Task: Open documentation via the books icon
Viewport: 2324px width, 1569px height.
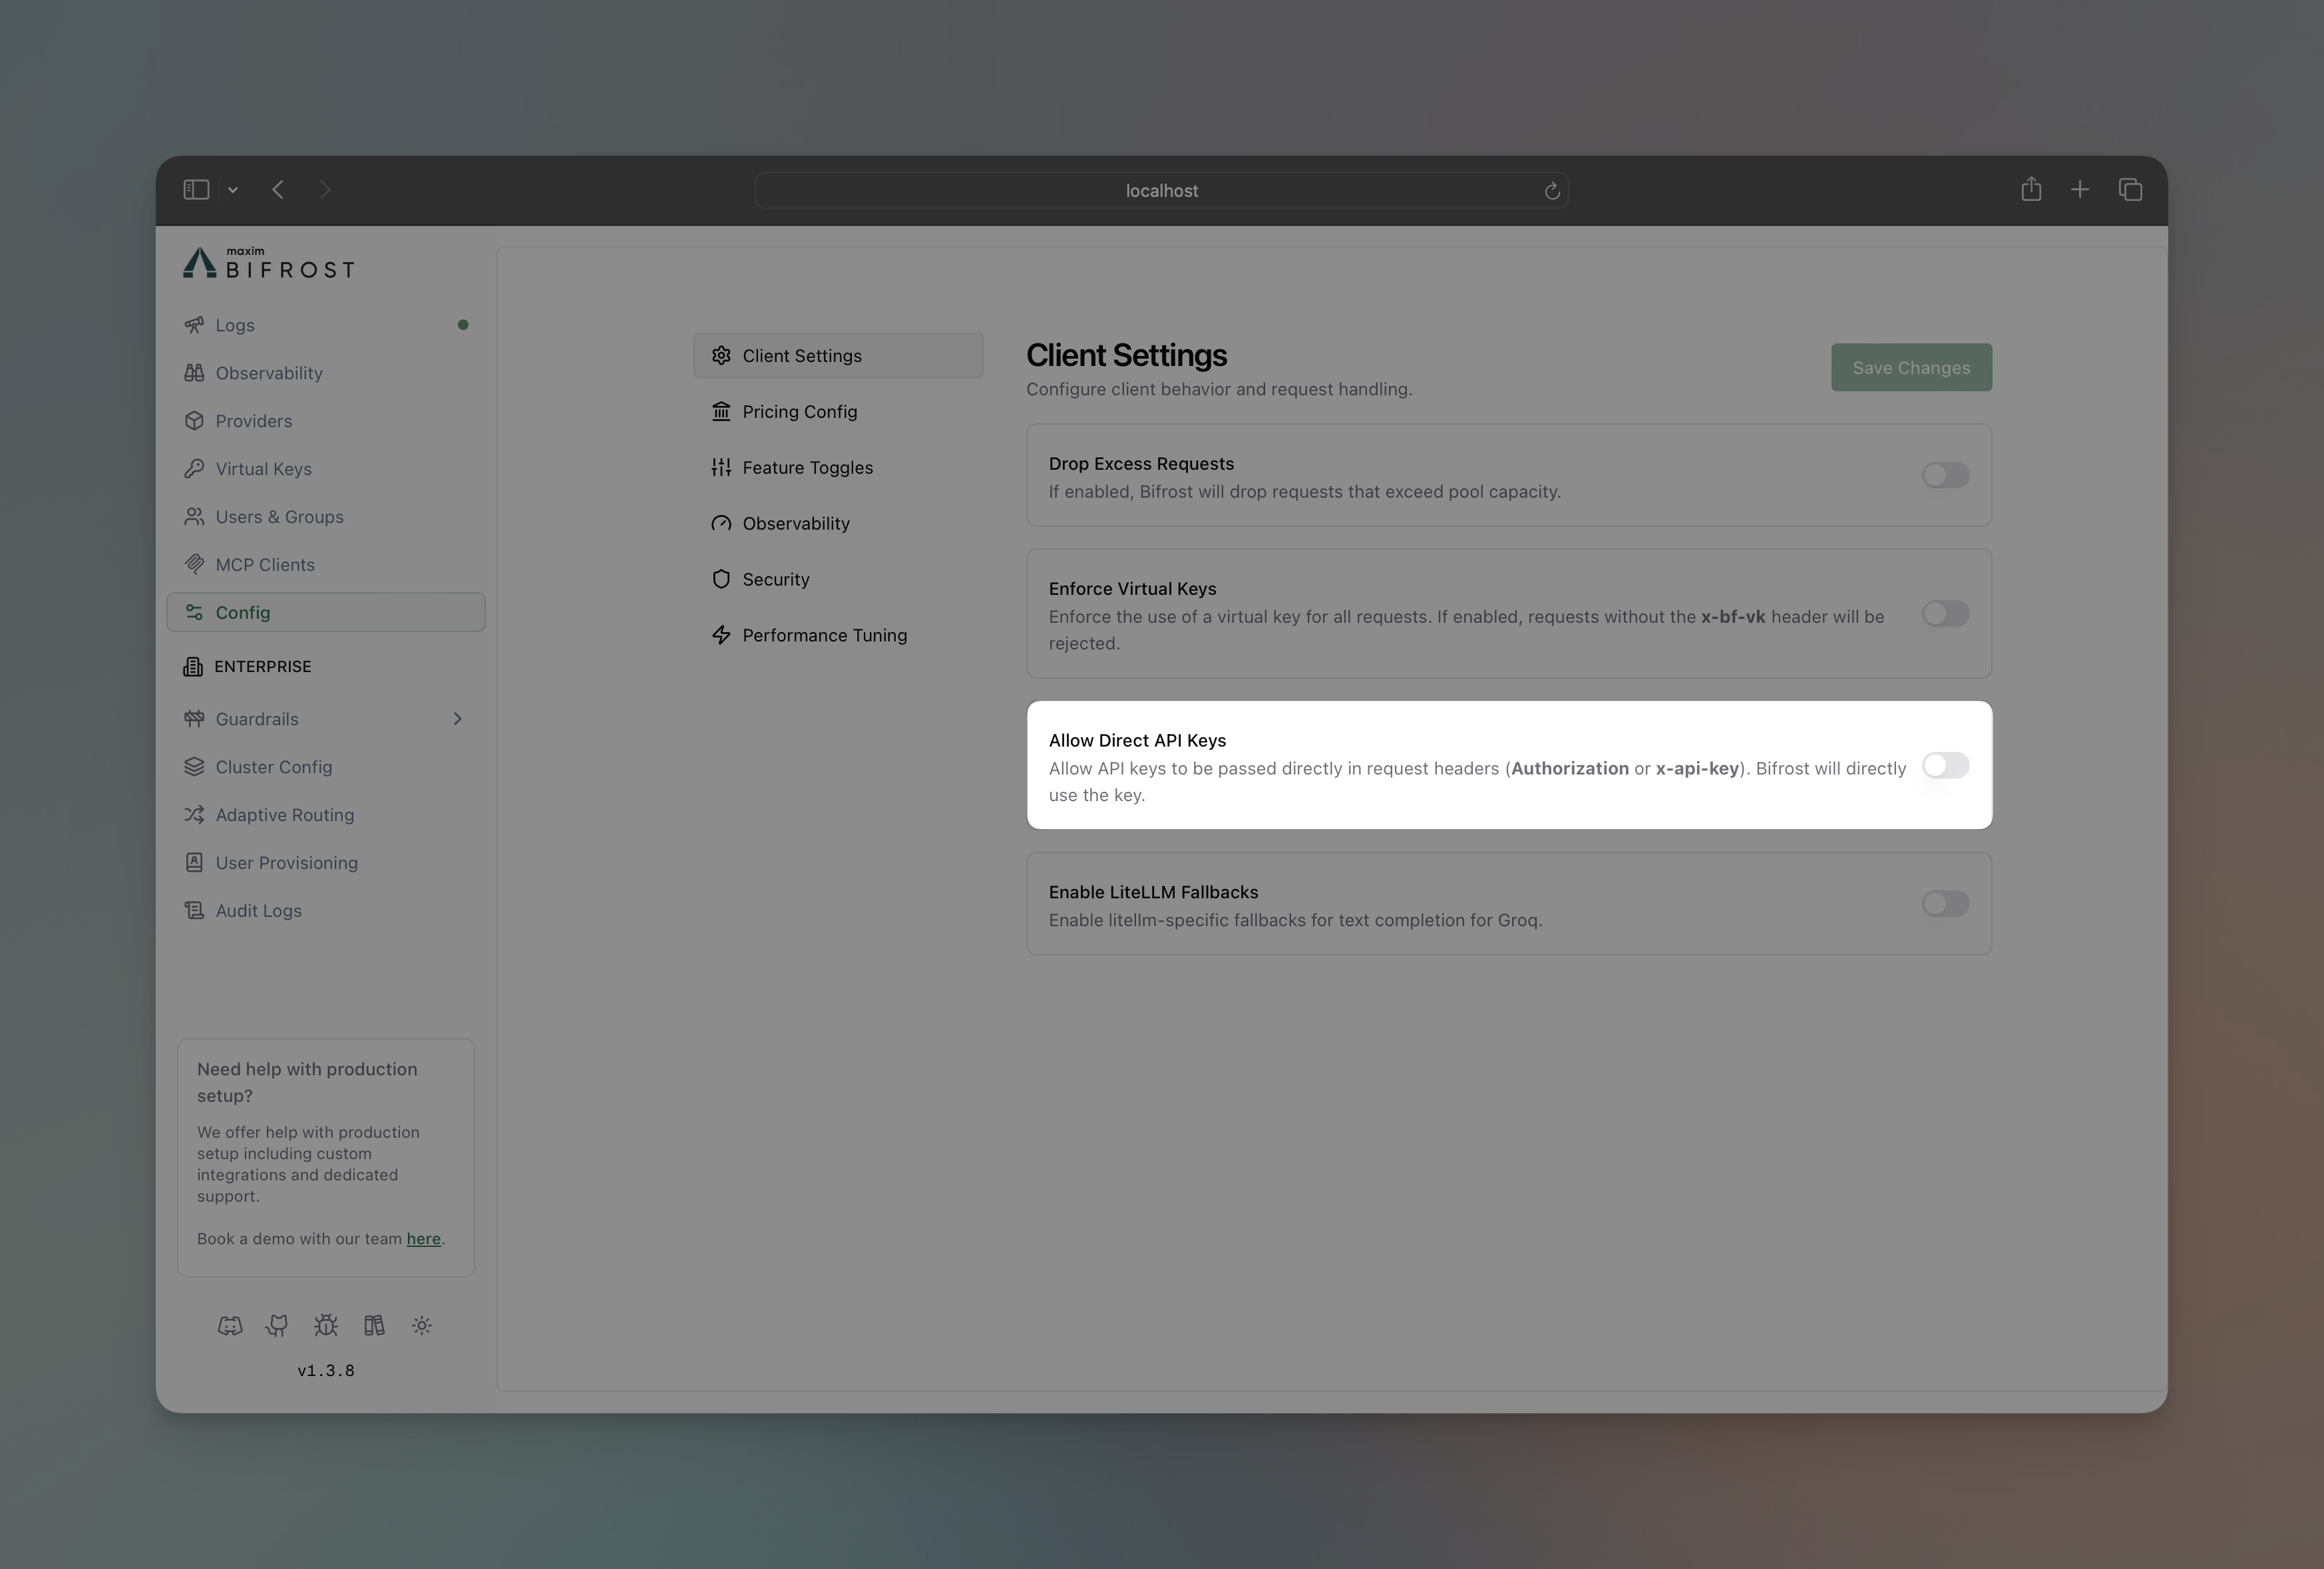Action: (374, 1325)
